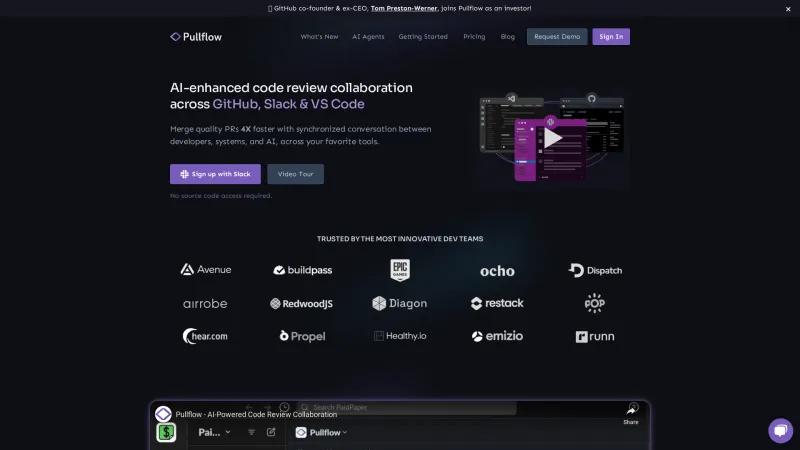Click the No source code access required text

click(221, 195)
